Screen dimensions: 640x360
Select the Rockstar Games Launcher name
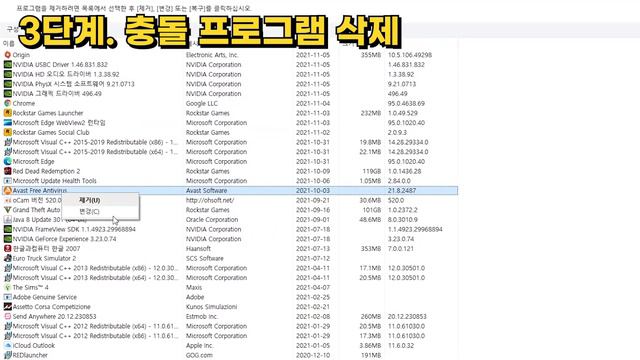click(x=48, y=113)
